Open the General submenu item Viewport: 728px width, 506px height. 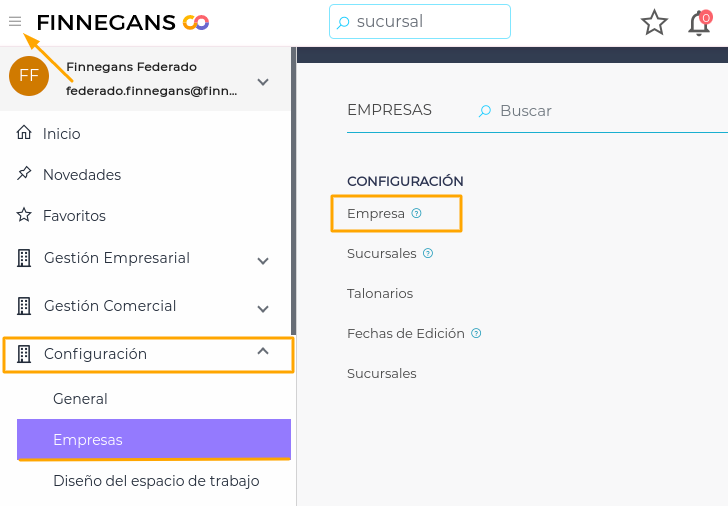[80, 398]
